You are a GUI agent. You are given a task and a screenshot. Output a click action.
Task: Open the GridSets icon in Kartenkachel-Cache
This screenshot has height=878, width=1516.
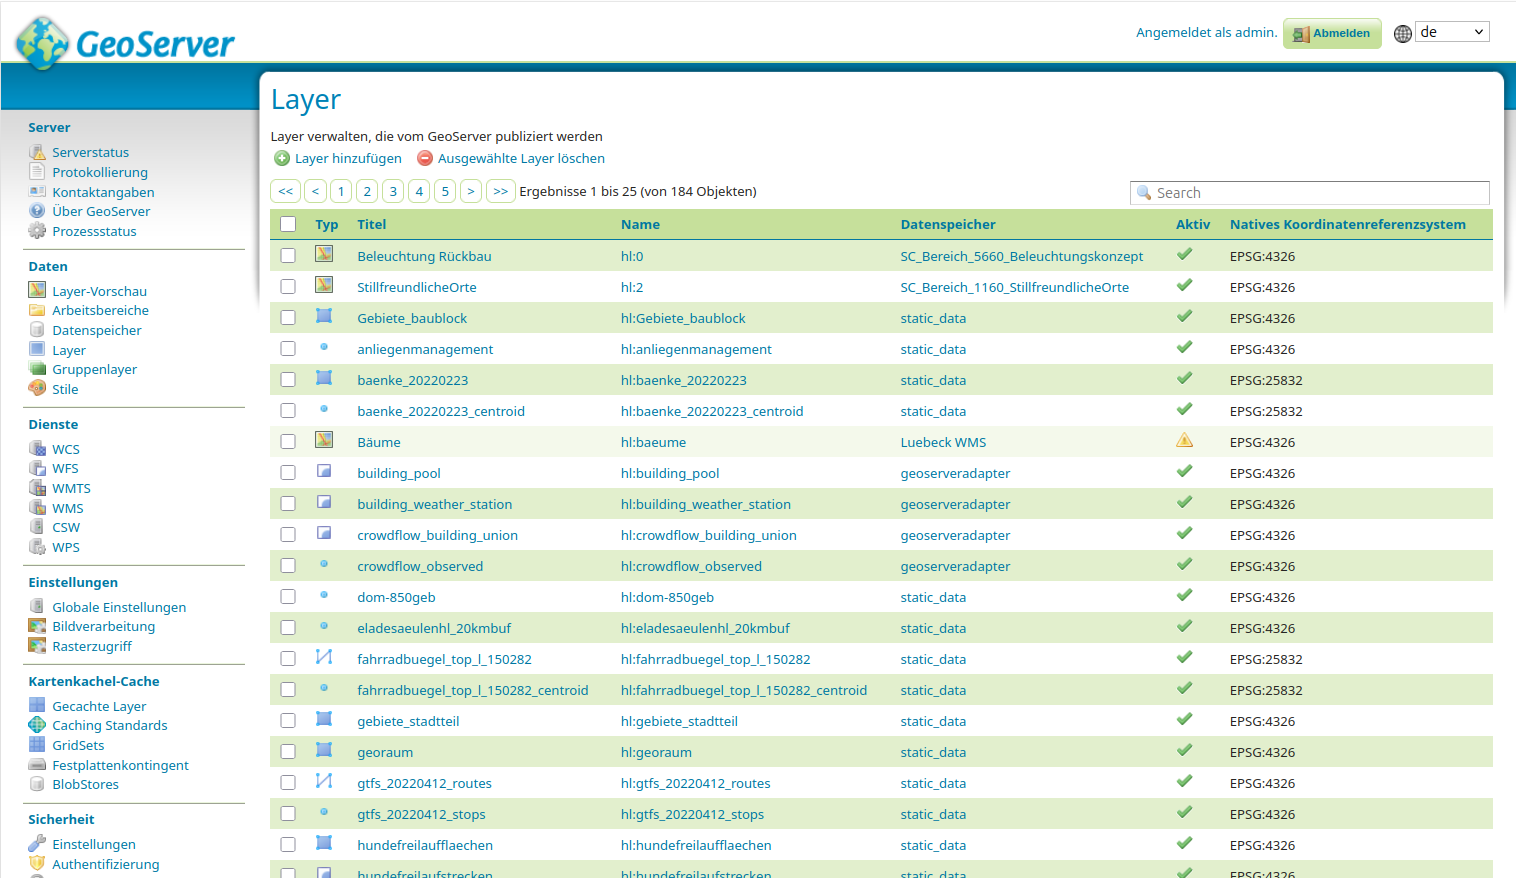(x=36, y=745)
